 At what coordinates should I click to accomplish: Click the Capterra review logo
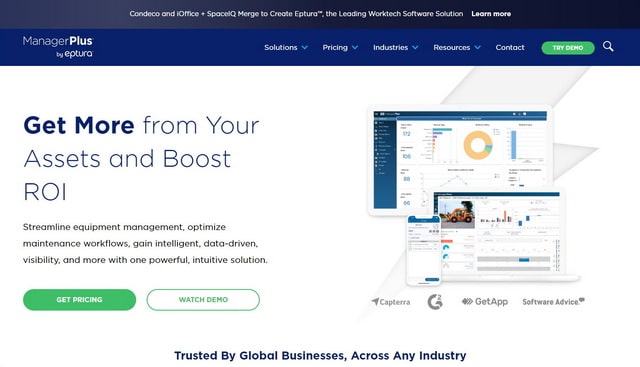pos(391,302)
